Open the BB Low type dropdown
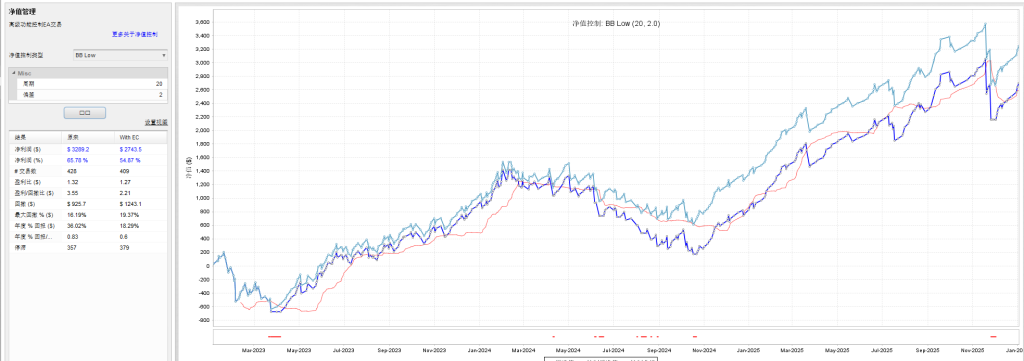Image resolution: width=1024 pixels, height=361 pixels. 120,55
